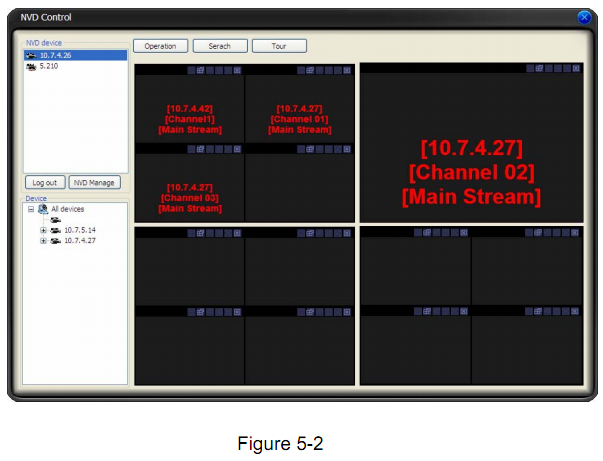Open split layout icon on Channel 03 pane
Image resolution: width=603 pixels, height=461 pixels.
pyautogui.click(x=200, y=149)
